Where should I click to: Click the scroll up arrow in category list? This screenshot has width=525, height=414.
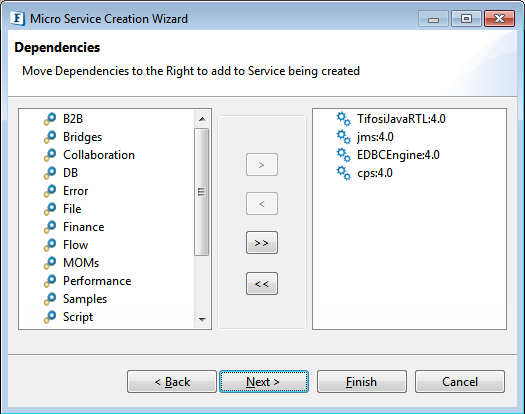click(x=202, y=119)
